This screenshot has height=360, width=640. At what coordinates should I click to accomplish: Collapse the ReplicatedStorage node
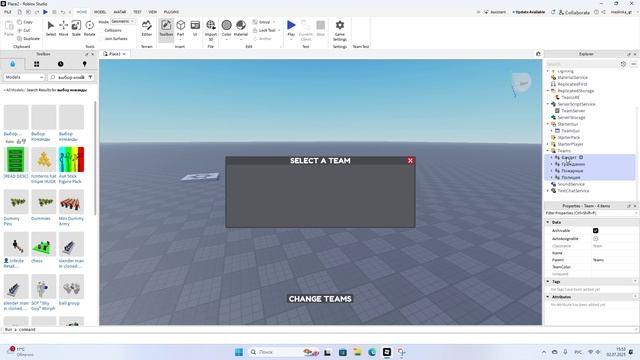548,91
